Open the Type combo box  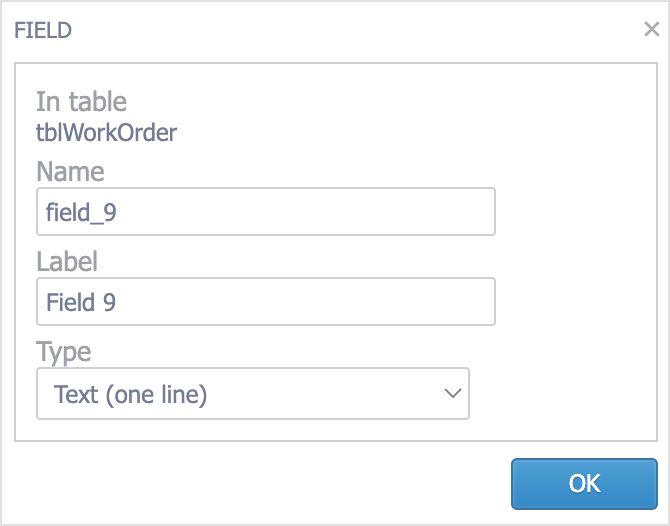point(252,394)
